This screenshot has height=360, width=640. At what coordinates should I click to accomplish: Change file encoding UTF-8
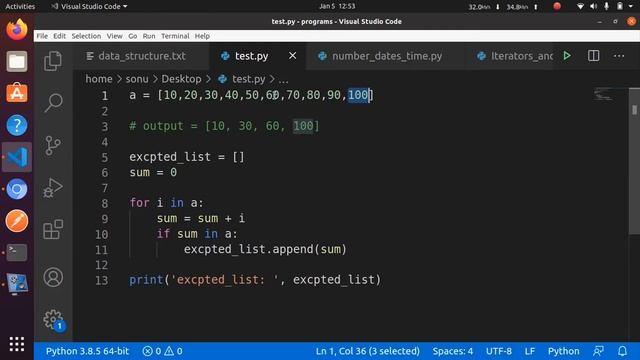(x=498, y=351)
